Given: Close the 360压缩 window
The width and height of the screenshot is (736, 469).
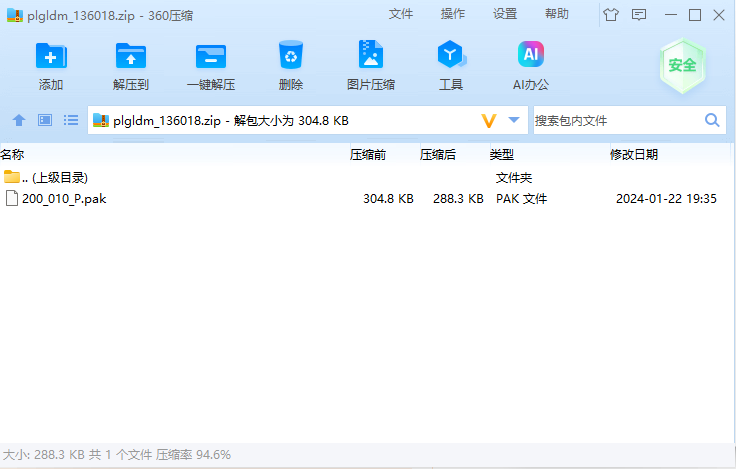Looking at the screenshot, I should (719, 15).
